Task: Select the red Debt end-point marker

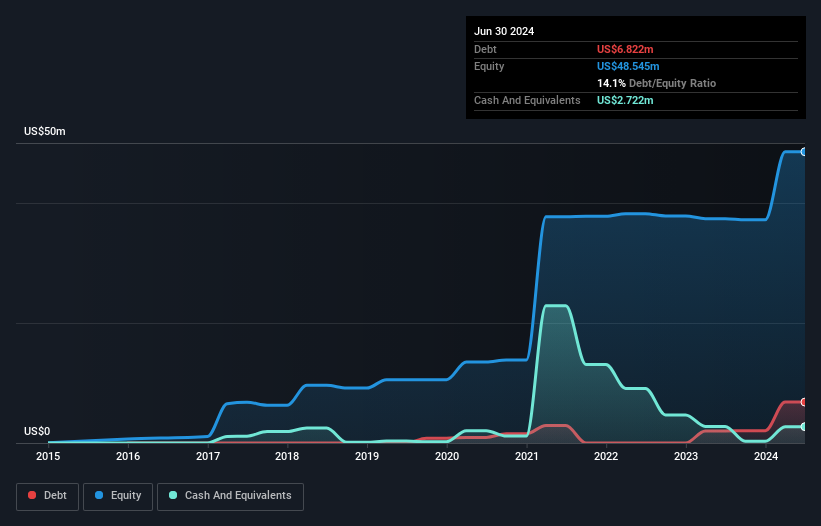Action: tap(803, 402)
